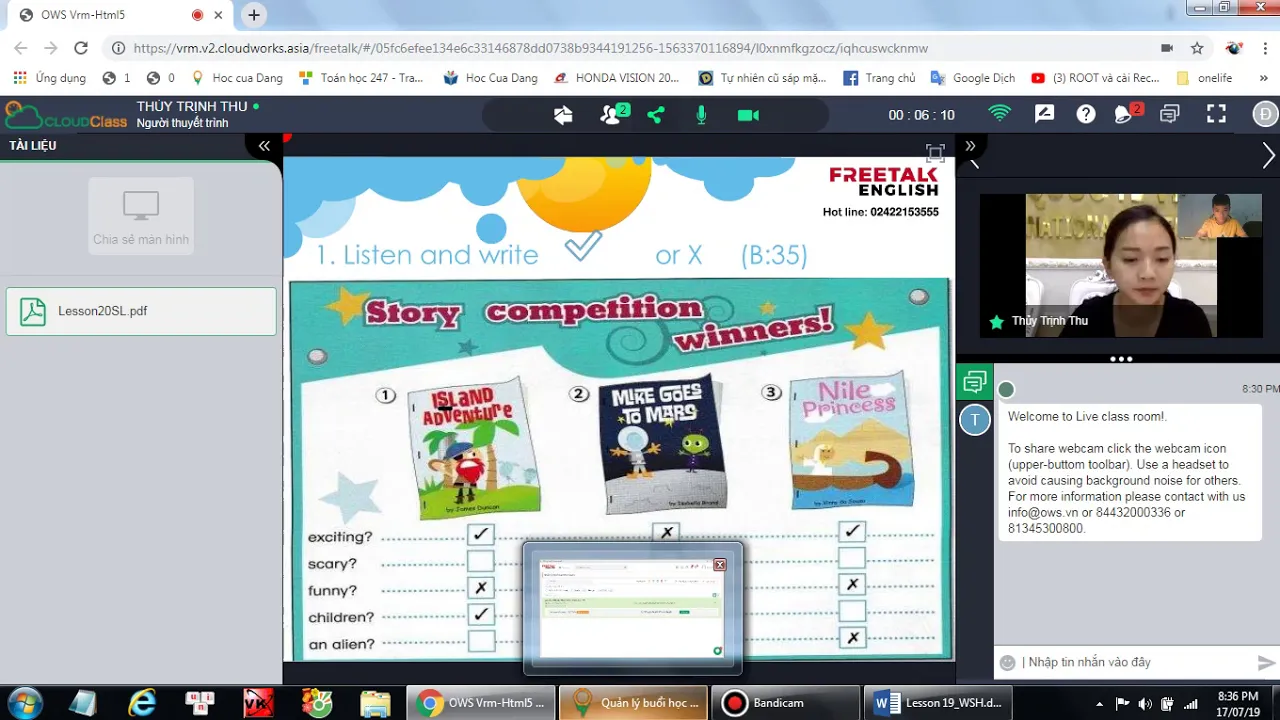Click the three dots divider handle
Screen dimensions: 1280x720
(x=1121, y=359)
